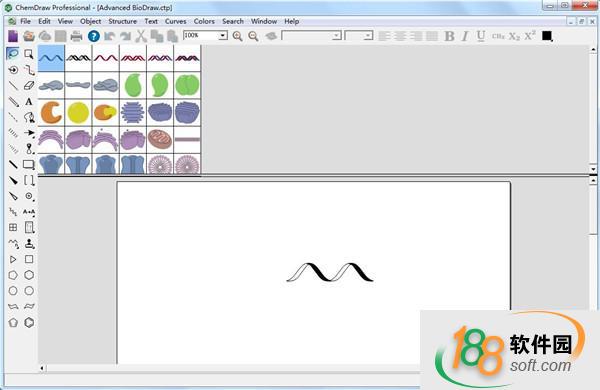Click the black color swatch button

547,36
